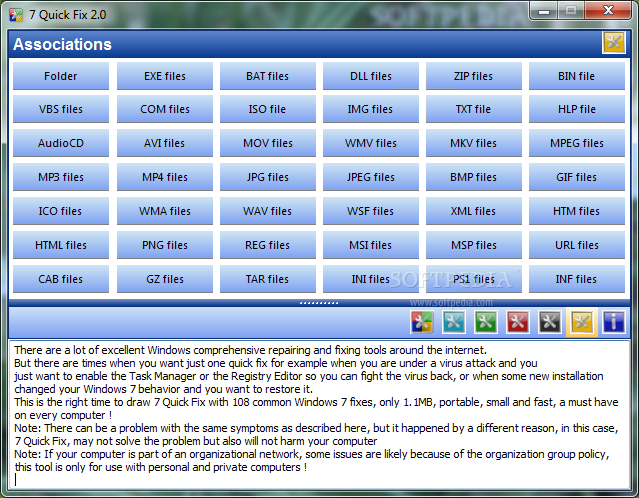Viewport: 639px width, 498px height.
Task: Repair PNG files association
Action: [165, 245]
